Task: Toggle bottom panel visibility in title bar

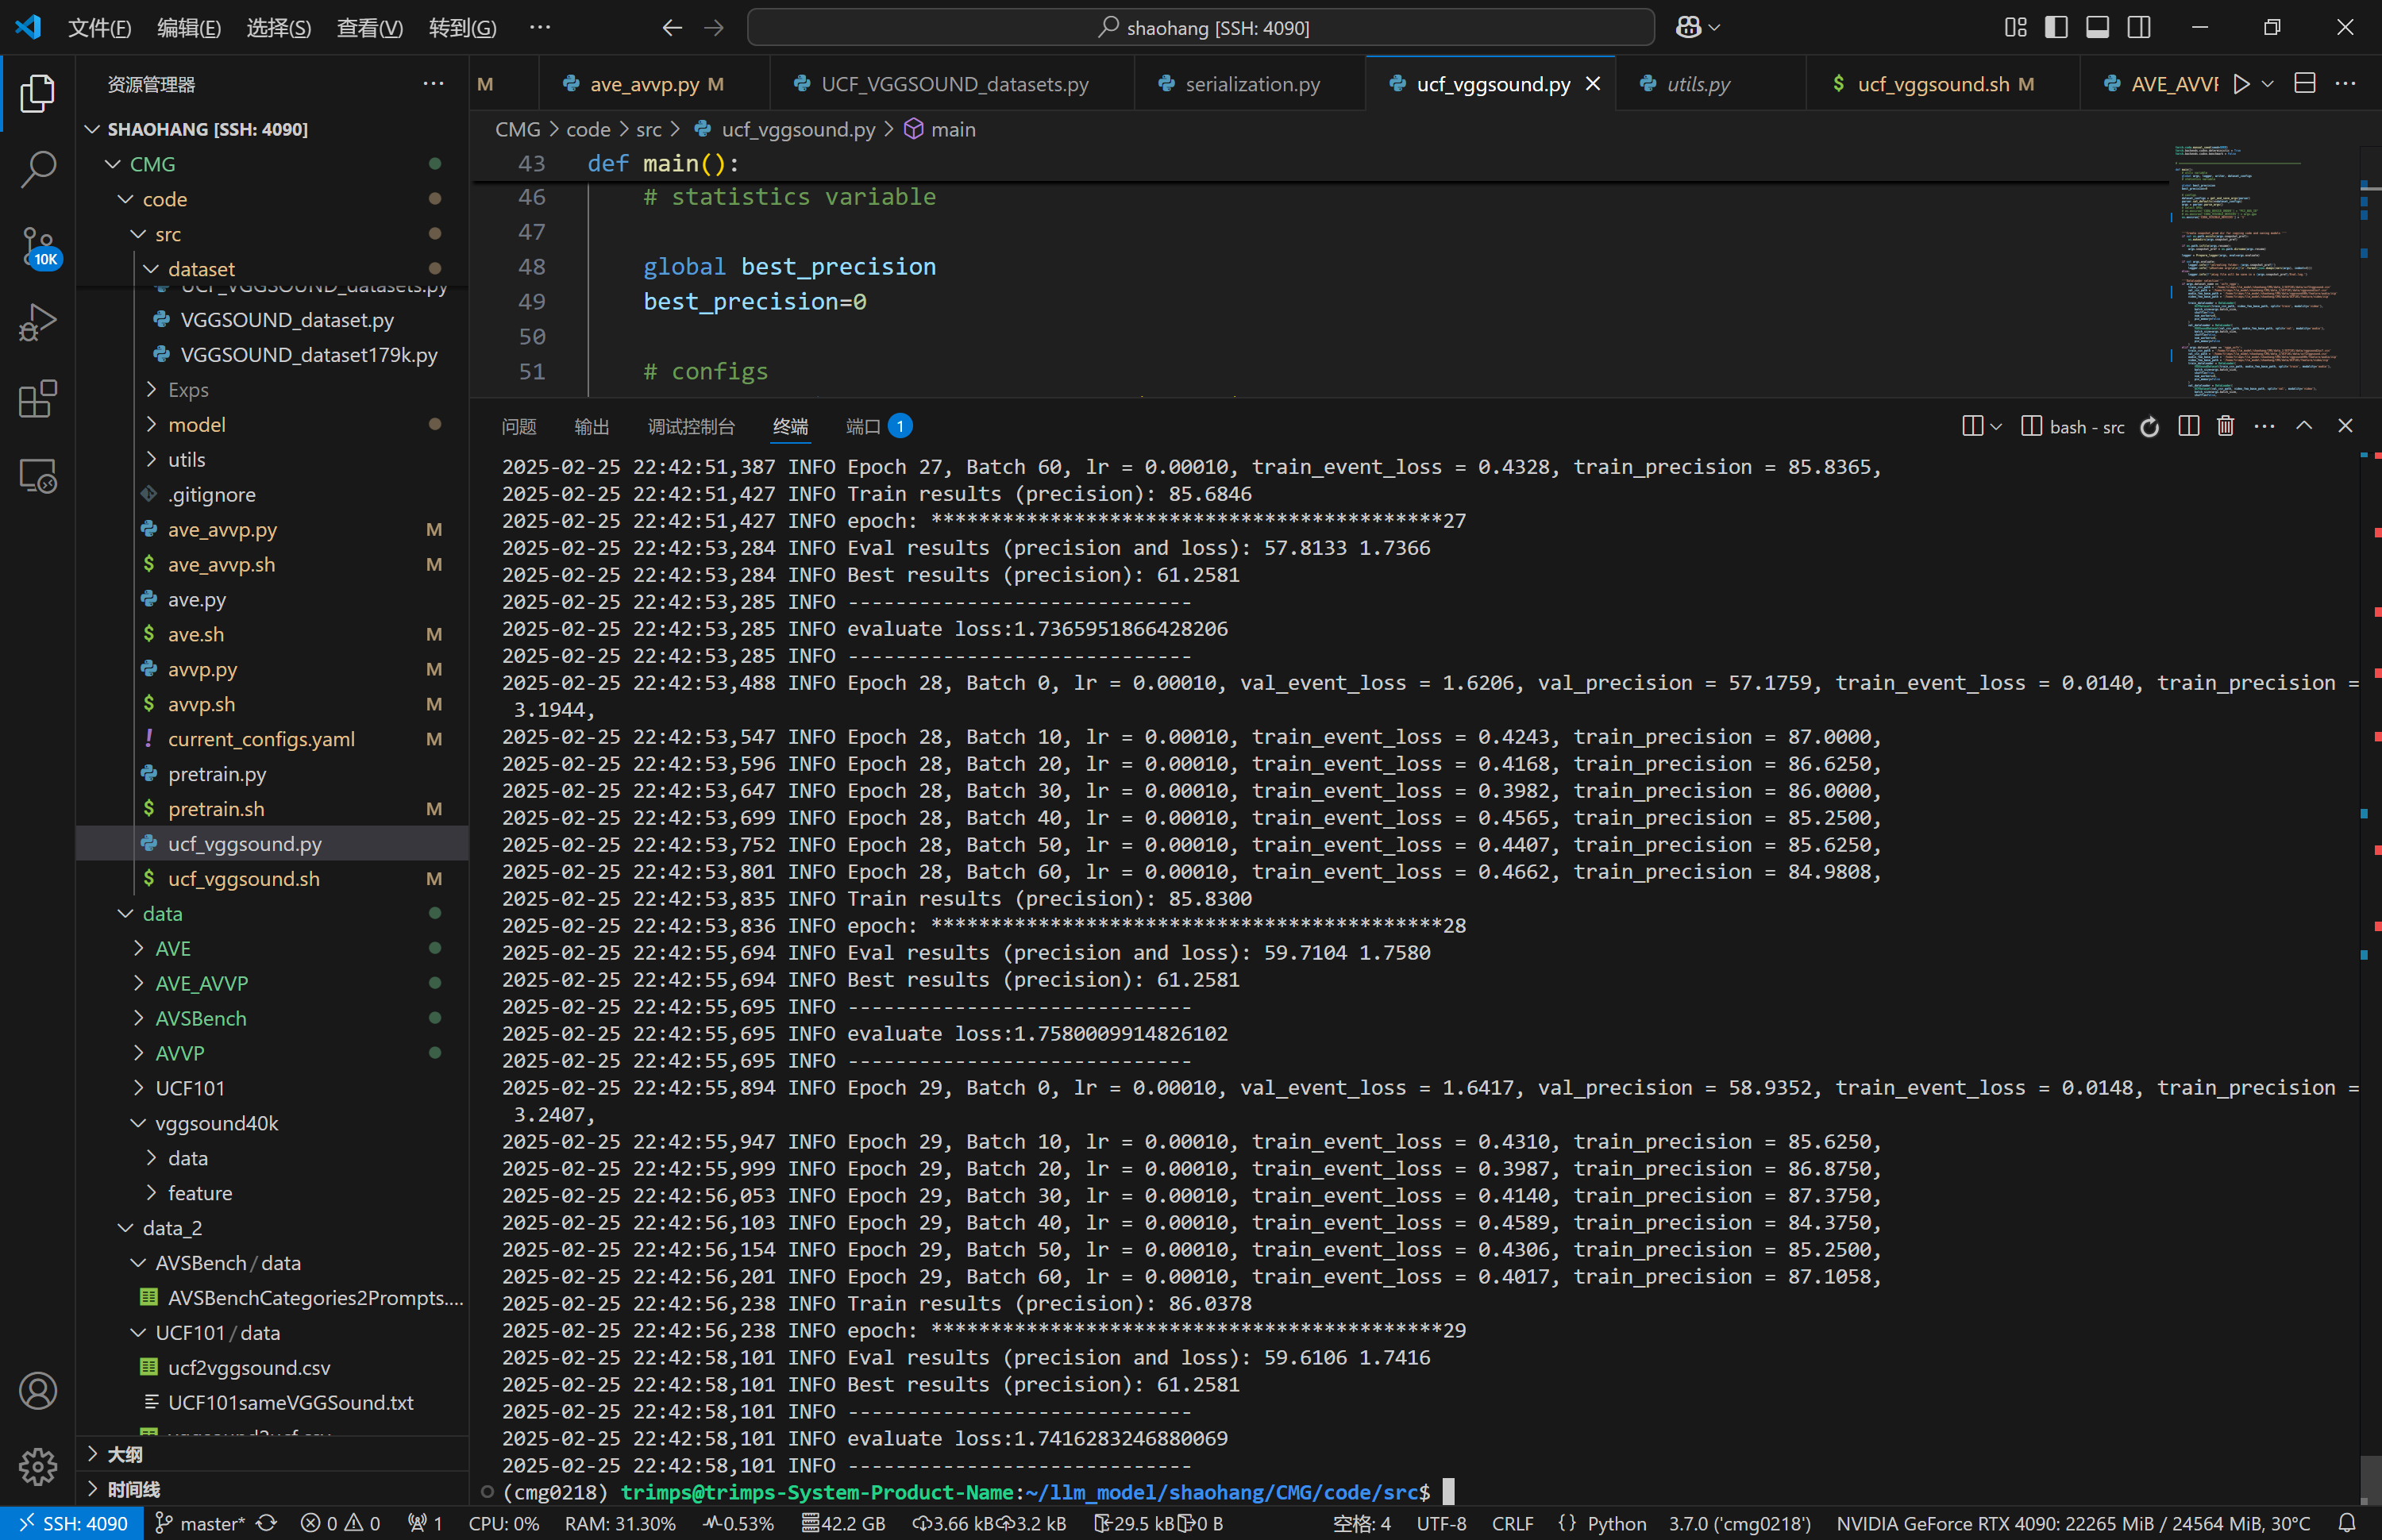Action: click(x=2097, y=28)
